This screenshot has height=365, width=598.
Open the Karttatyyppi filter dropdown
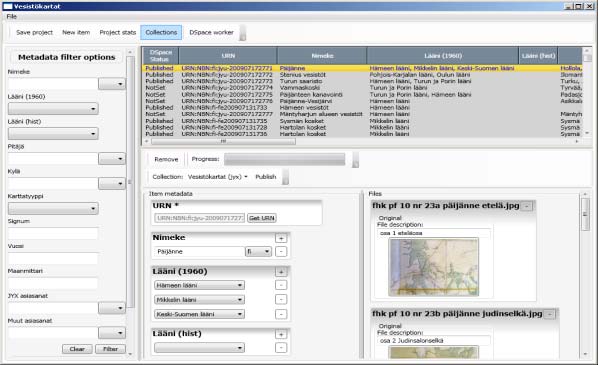tap(53, 208)
